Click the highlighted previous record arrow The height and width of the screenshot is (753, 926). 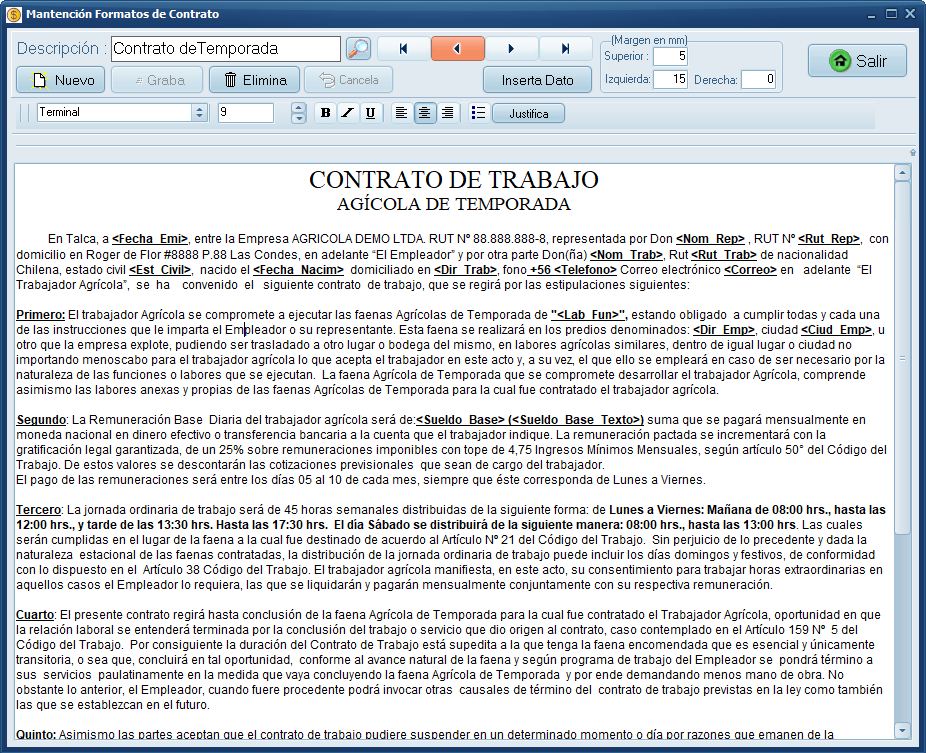tap(458, 48)
